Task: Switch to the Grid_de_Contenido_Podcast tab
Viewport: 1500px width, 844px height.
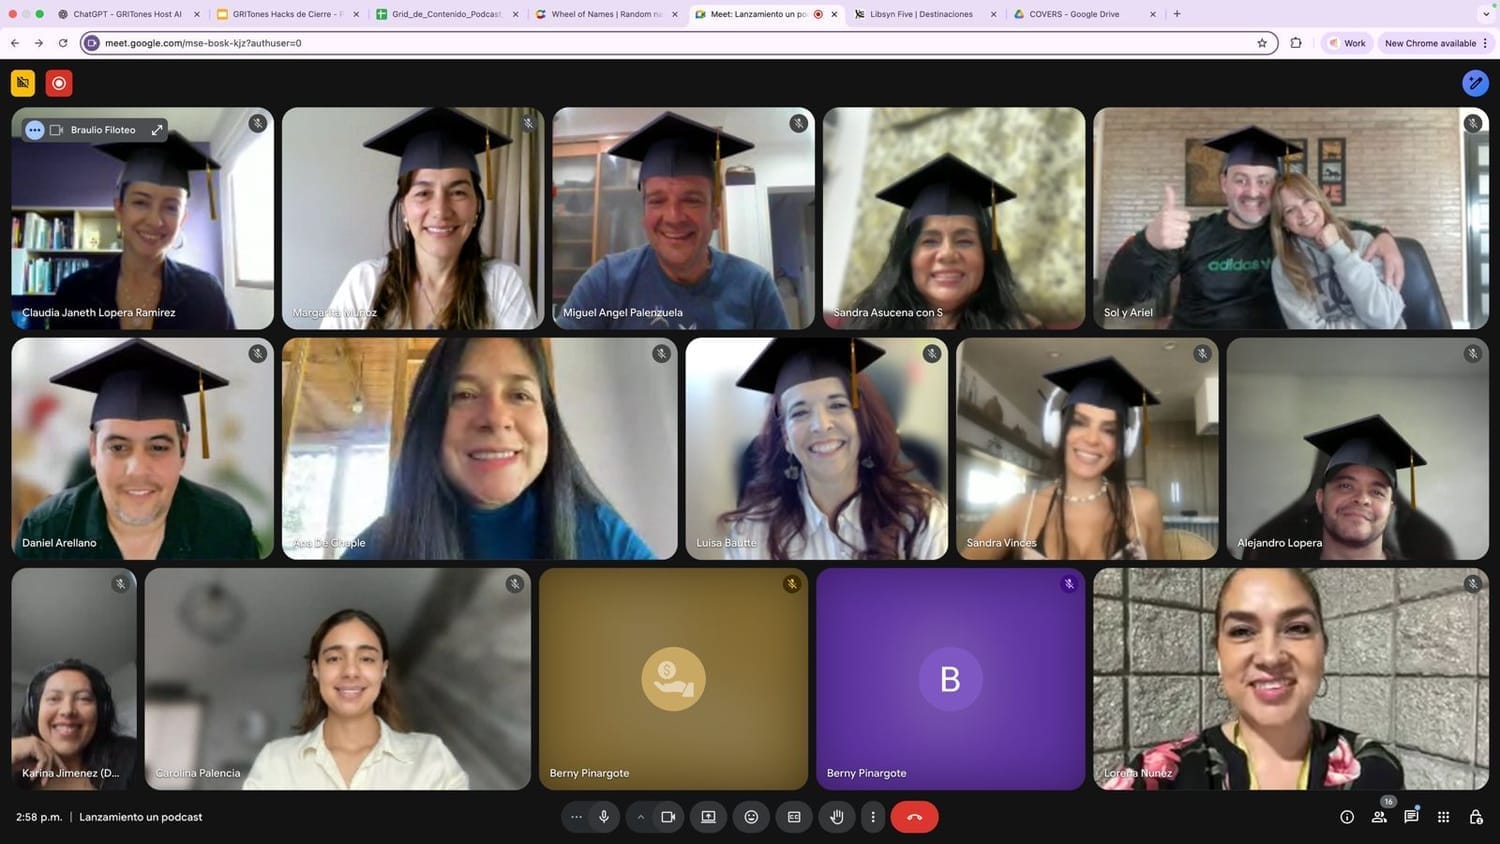Action: 448,14
